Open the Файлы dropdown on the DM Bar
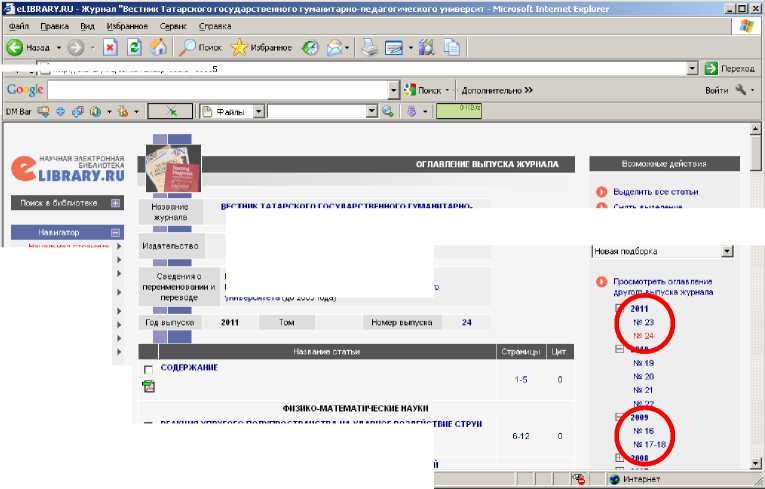 pyautogui.click(x=259, y=112)
